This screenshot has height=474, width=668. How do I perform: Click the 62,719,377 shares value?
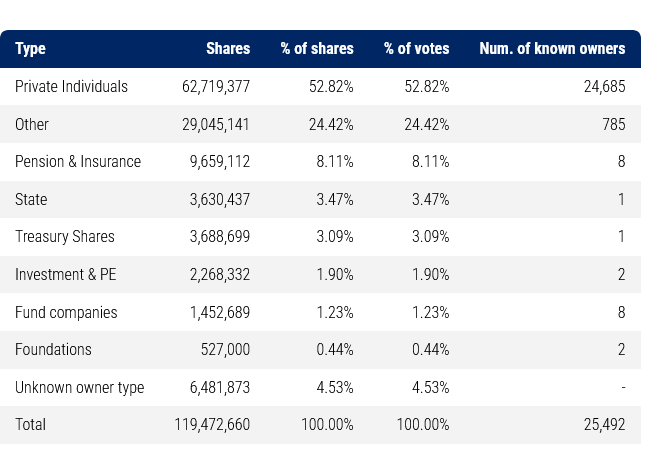click(x=212, y=87)
